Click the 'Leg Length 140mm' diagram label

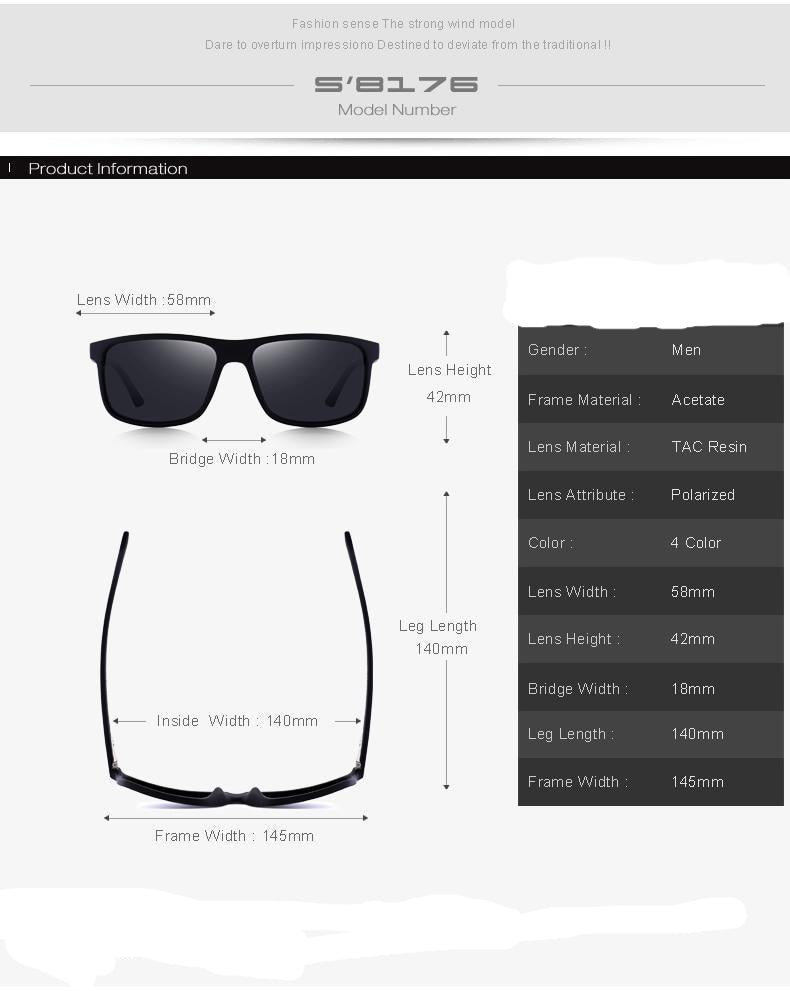point(439,637)
